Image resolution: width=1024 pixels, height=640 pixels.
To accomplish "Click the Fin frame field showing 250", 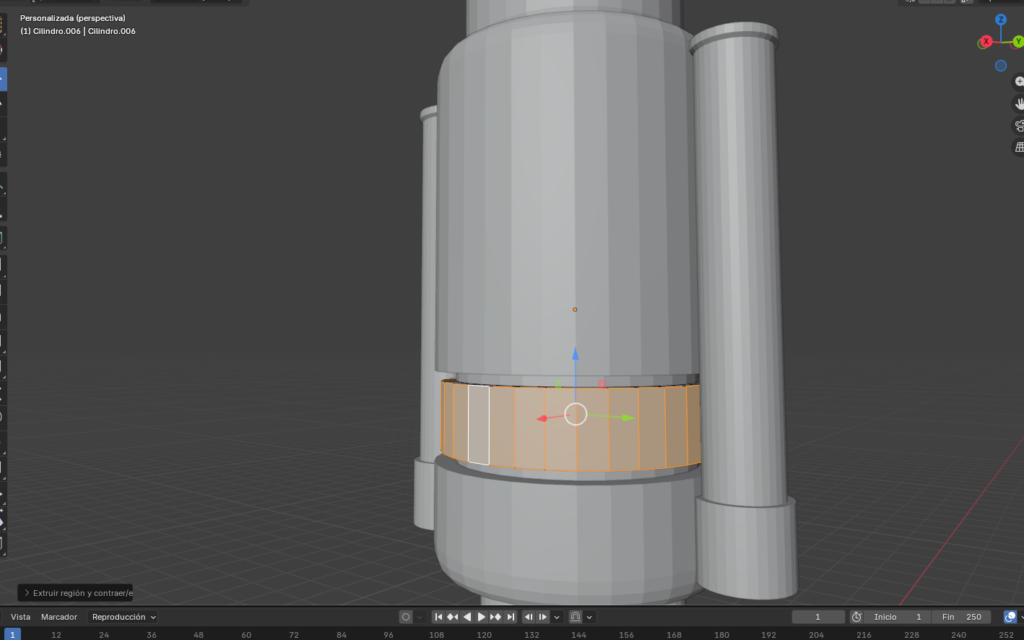I will click(x=963, y=617).
